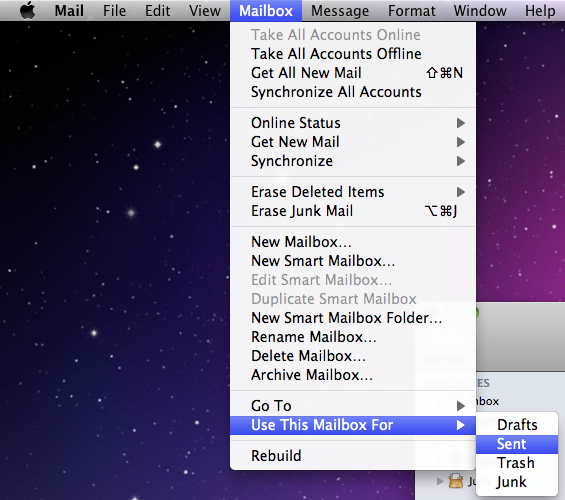Open the Help menu
Screen dimensions: 565x500
click(x=540, y=11)
